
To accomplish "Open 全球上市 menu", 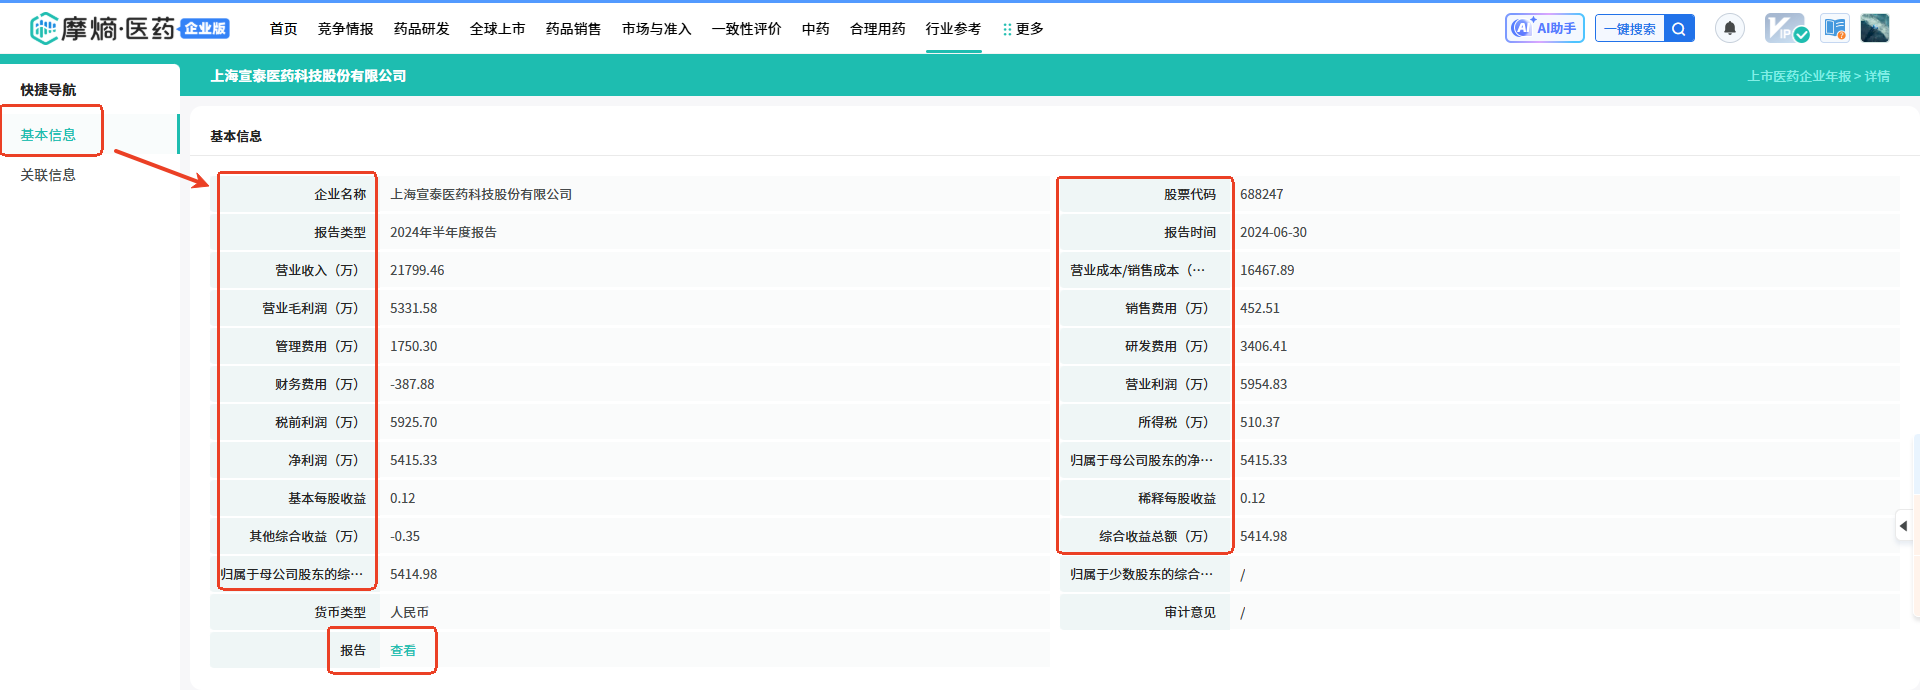I will pyautogui.click(x=497, y=29).
